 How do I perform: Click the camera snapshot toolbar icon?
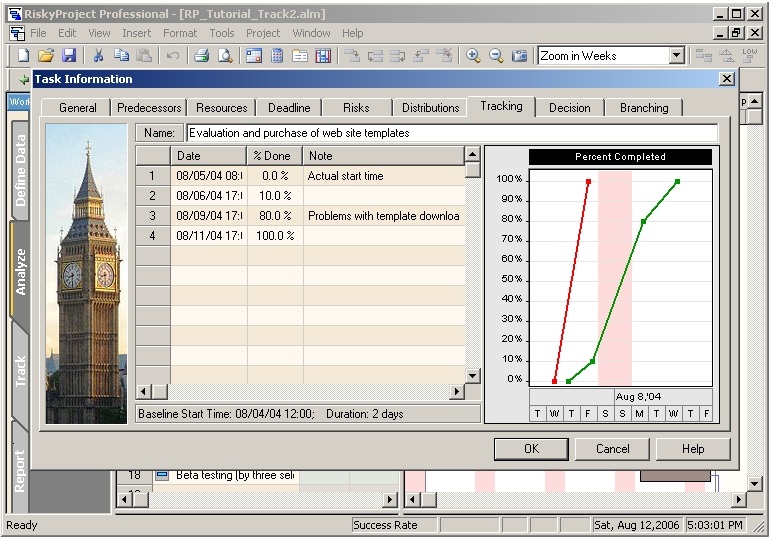(x=520, y=55)
